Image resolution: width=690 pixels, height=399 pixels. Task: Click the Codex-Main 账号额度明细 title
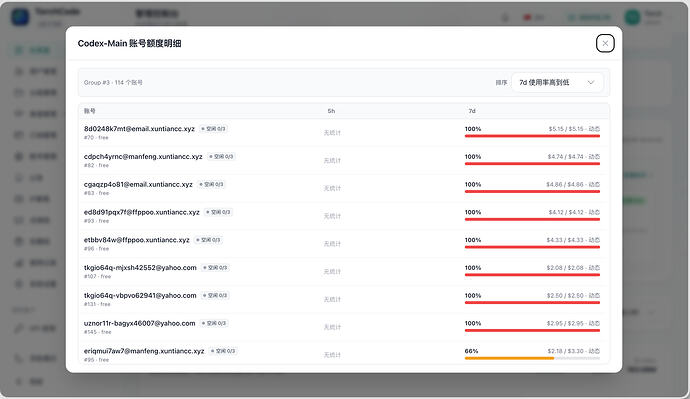coord(129,43)
